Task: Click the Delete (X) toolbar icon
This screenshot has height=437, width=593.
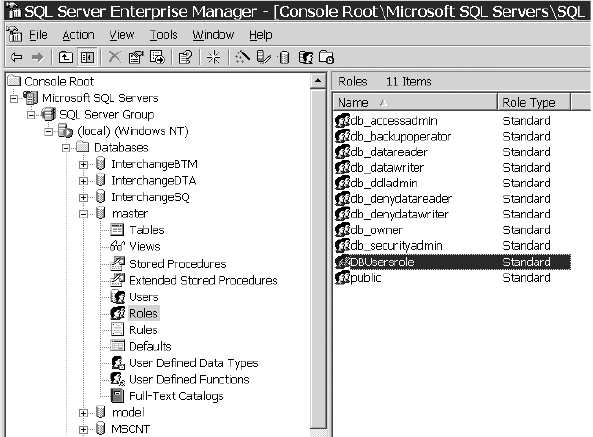Action: coord(114,57)
